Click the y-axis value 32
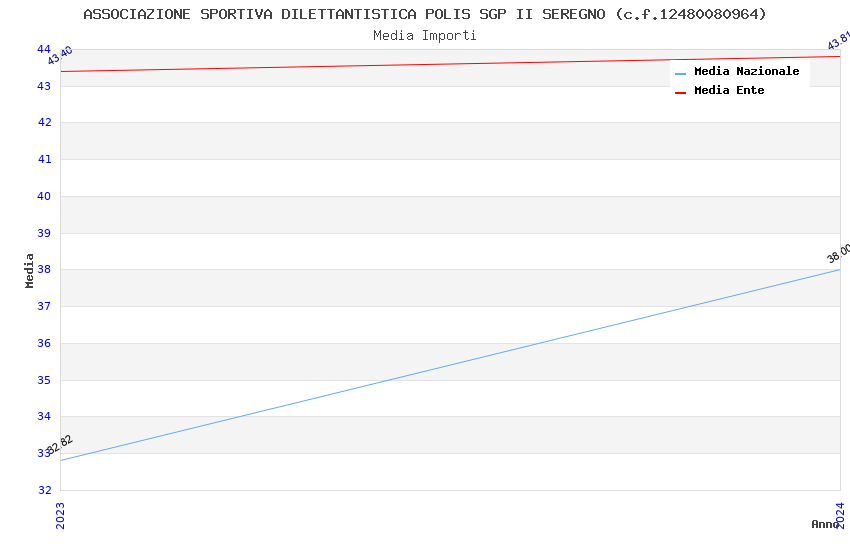Image resolution: width=850 pixels, height=550 pixels. click(44, 490)
